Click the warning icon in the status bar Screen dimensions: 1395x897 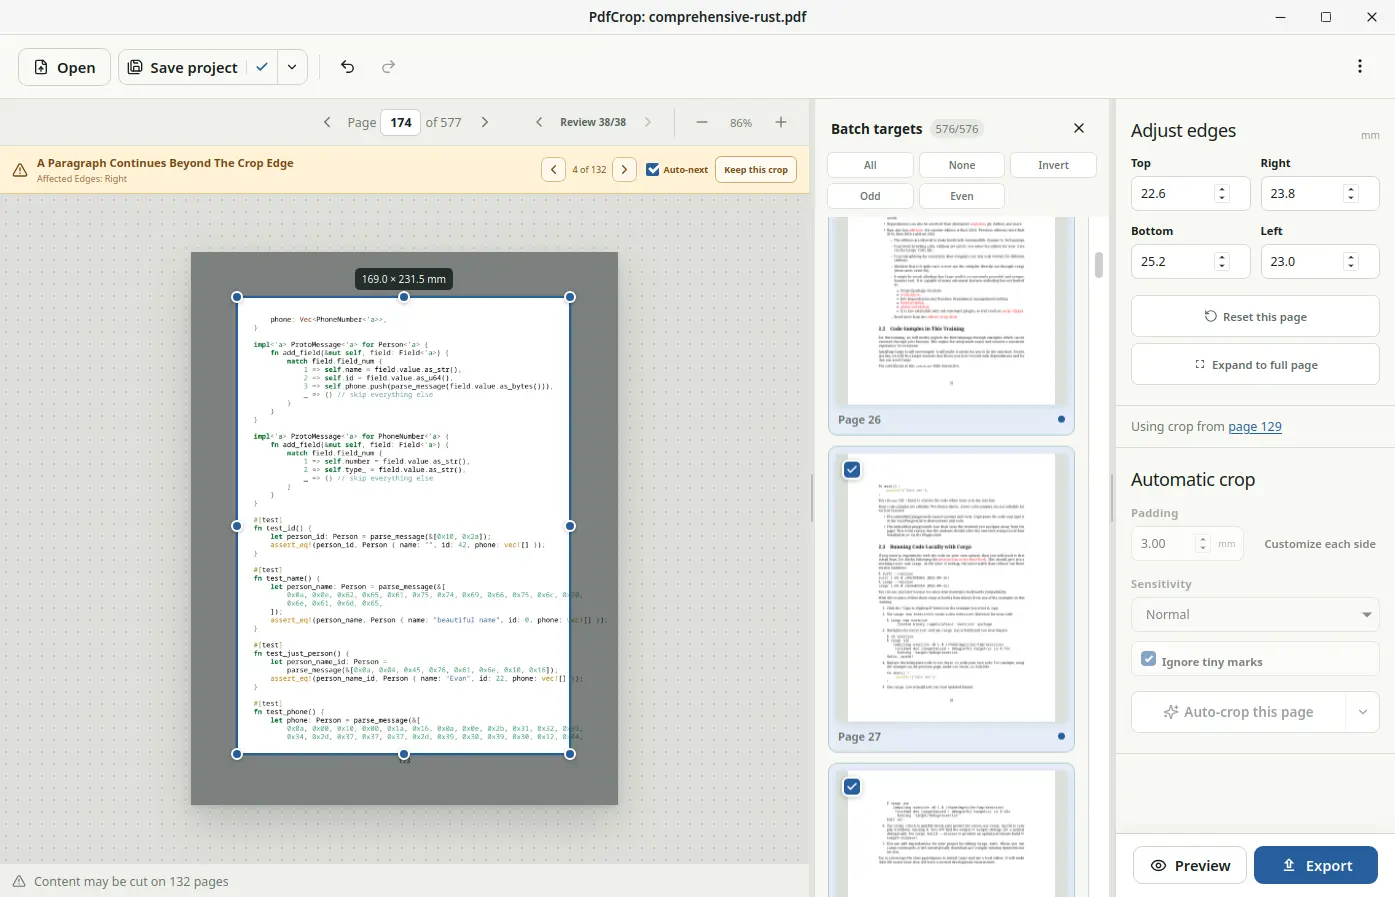click(x=19, y=881)
